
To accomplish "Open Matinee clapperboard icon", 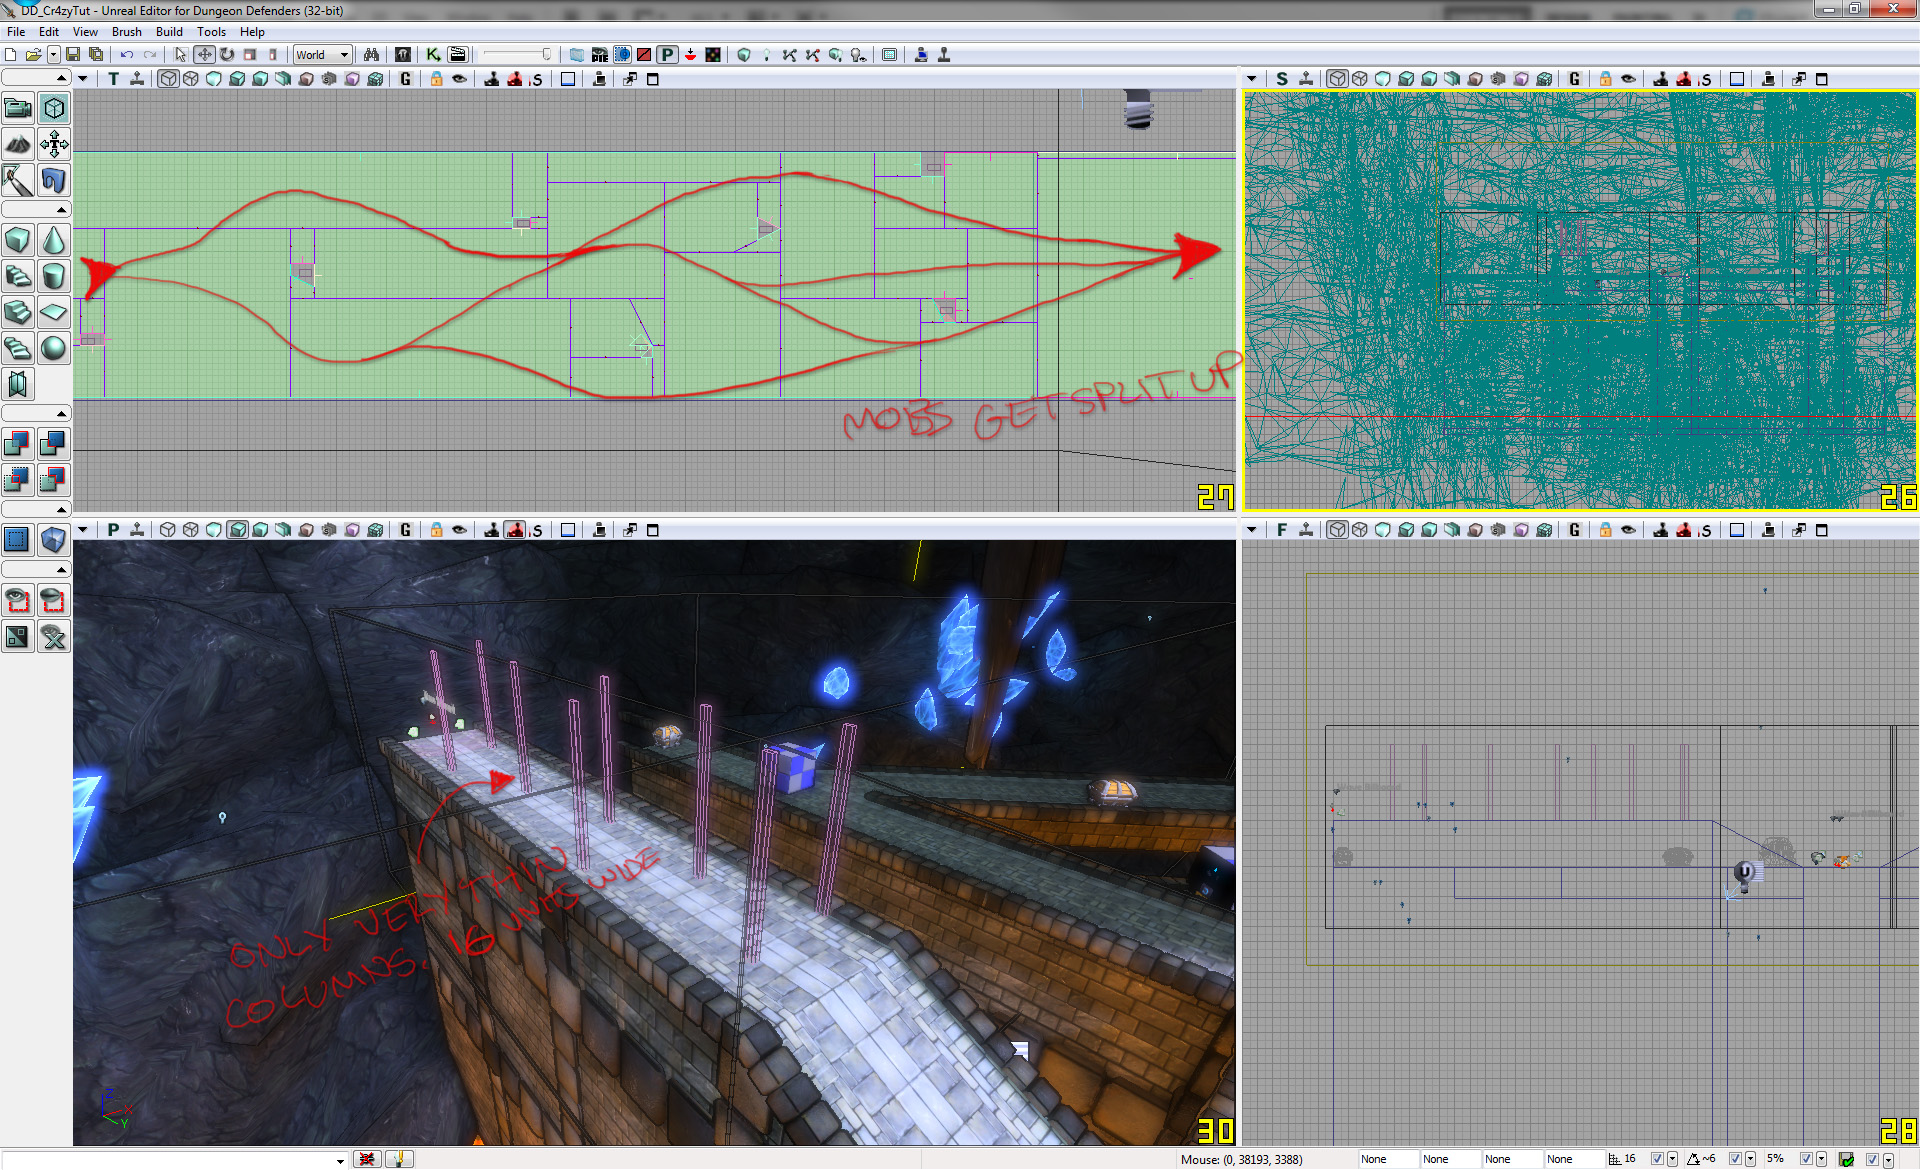I will 458,55.
